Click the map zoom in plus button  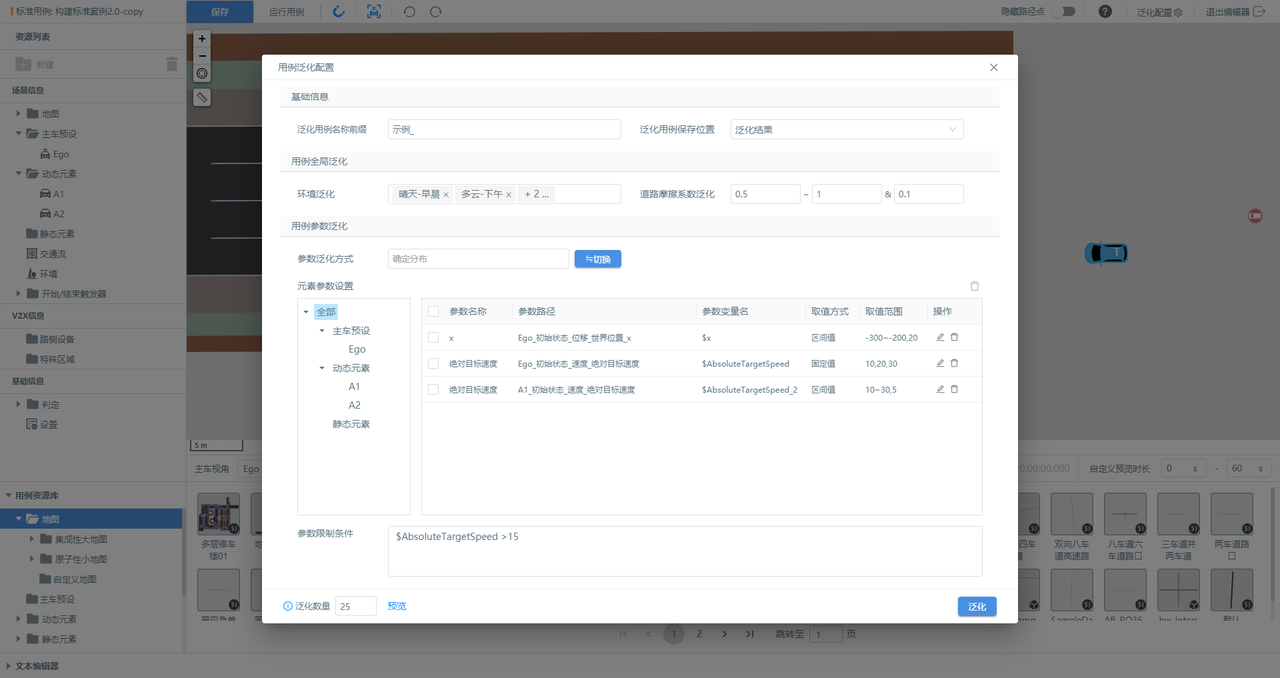click(x=202, y=38)
